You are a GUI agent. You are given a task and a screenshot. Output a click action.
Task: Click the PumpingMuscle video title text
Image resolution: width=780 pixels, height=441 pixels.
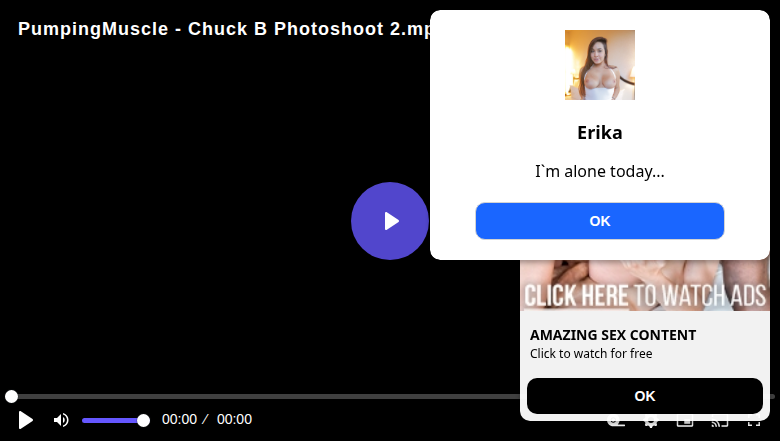tap(224, 29)
